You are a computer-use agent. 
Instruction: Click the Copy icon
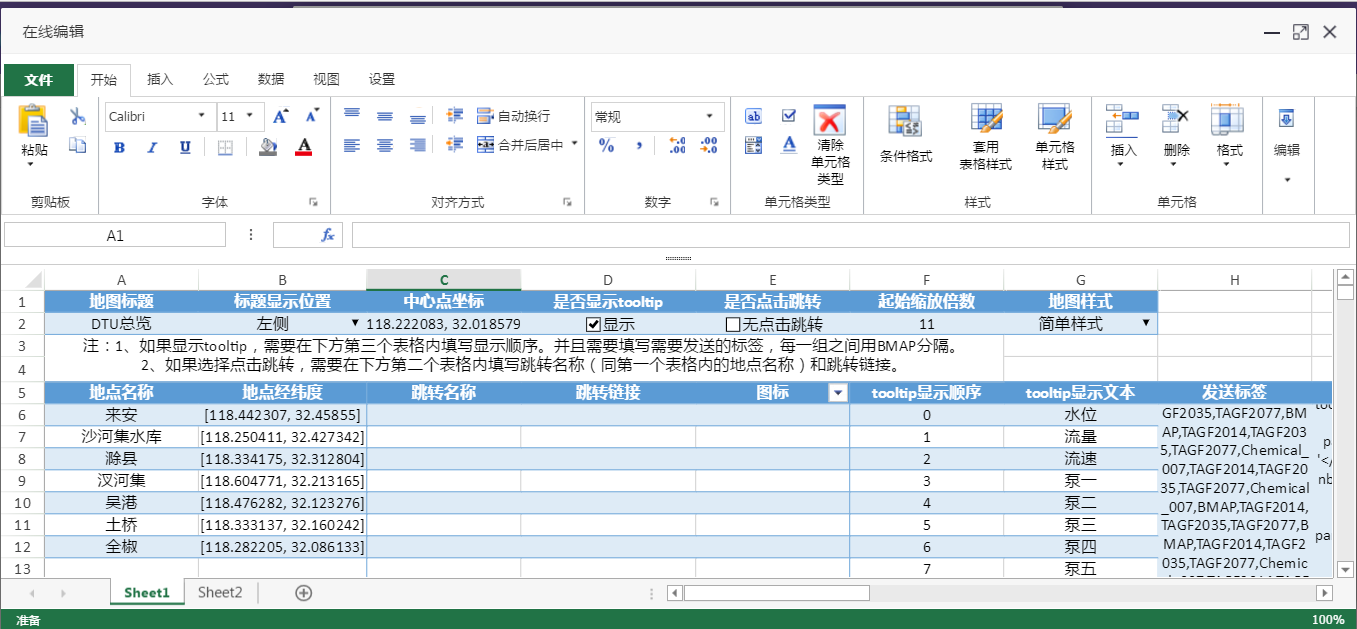click(x=77, y=146)
